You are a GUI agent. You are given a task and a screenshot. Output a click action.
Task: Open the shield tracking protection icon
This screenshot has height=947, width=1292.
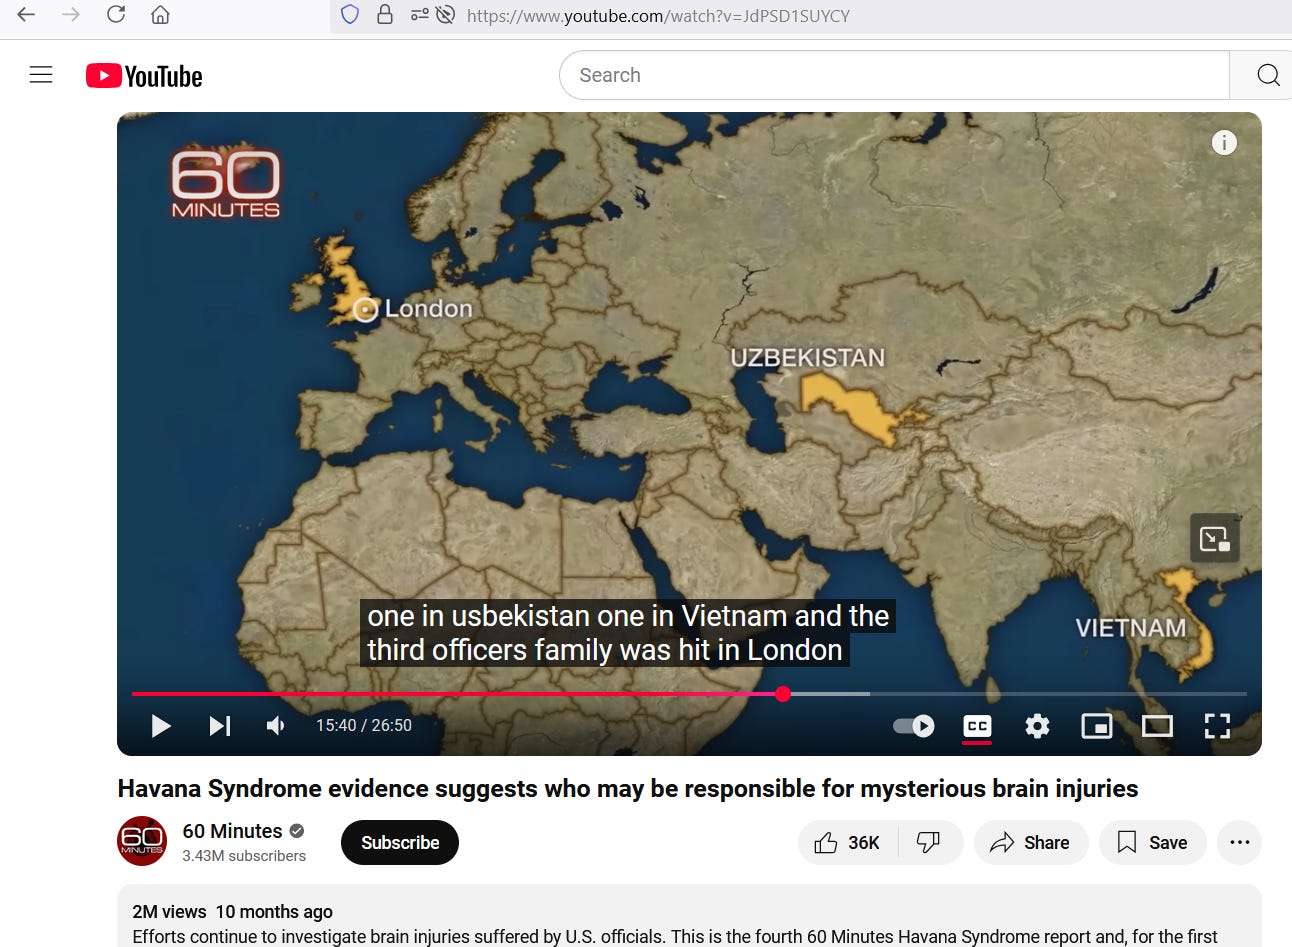(x=350, y=15)
